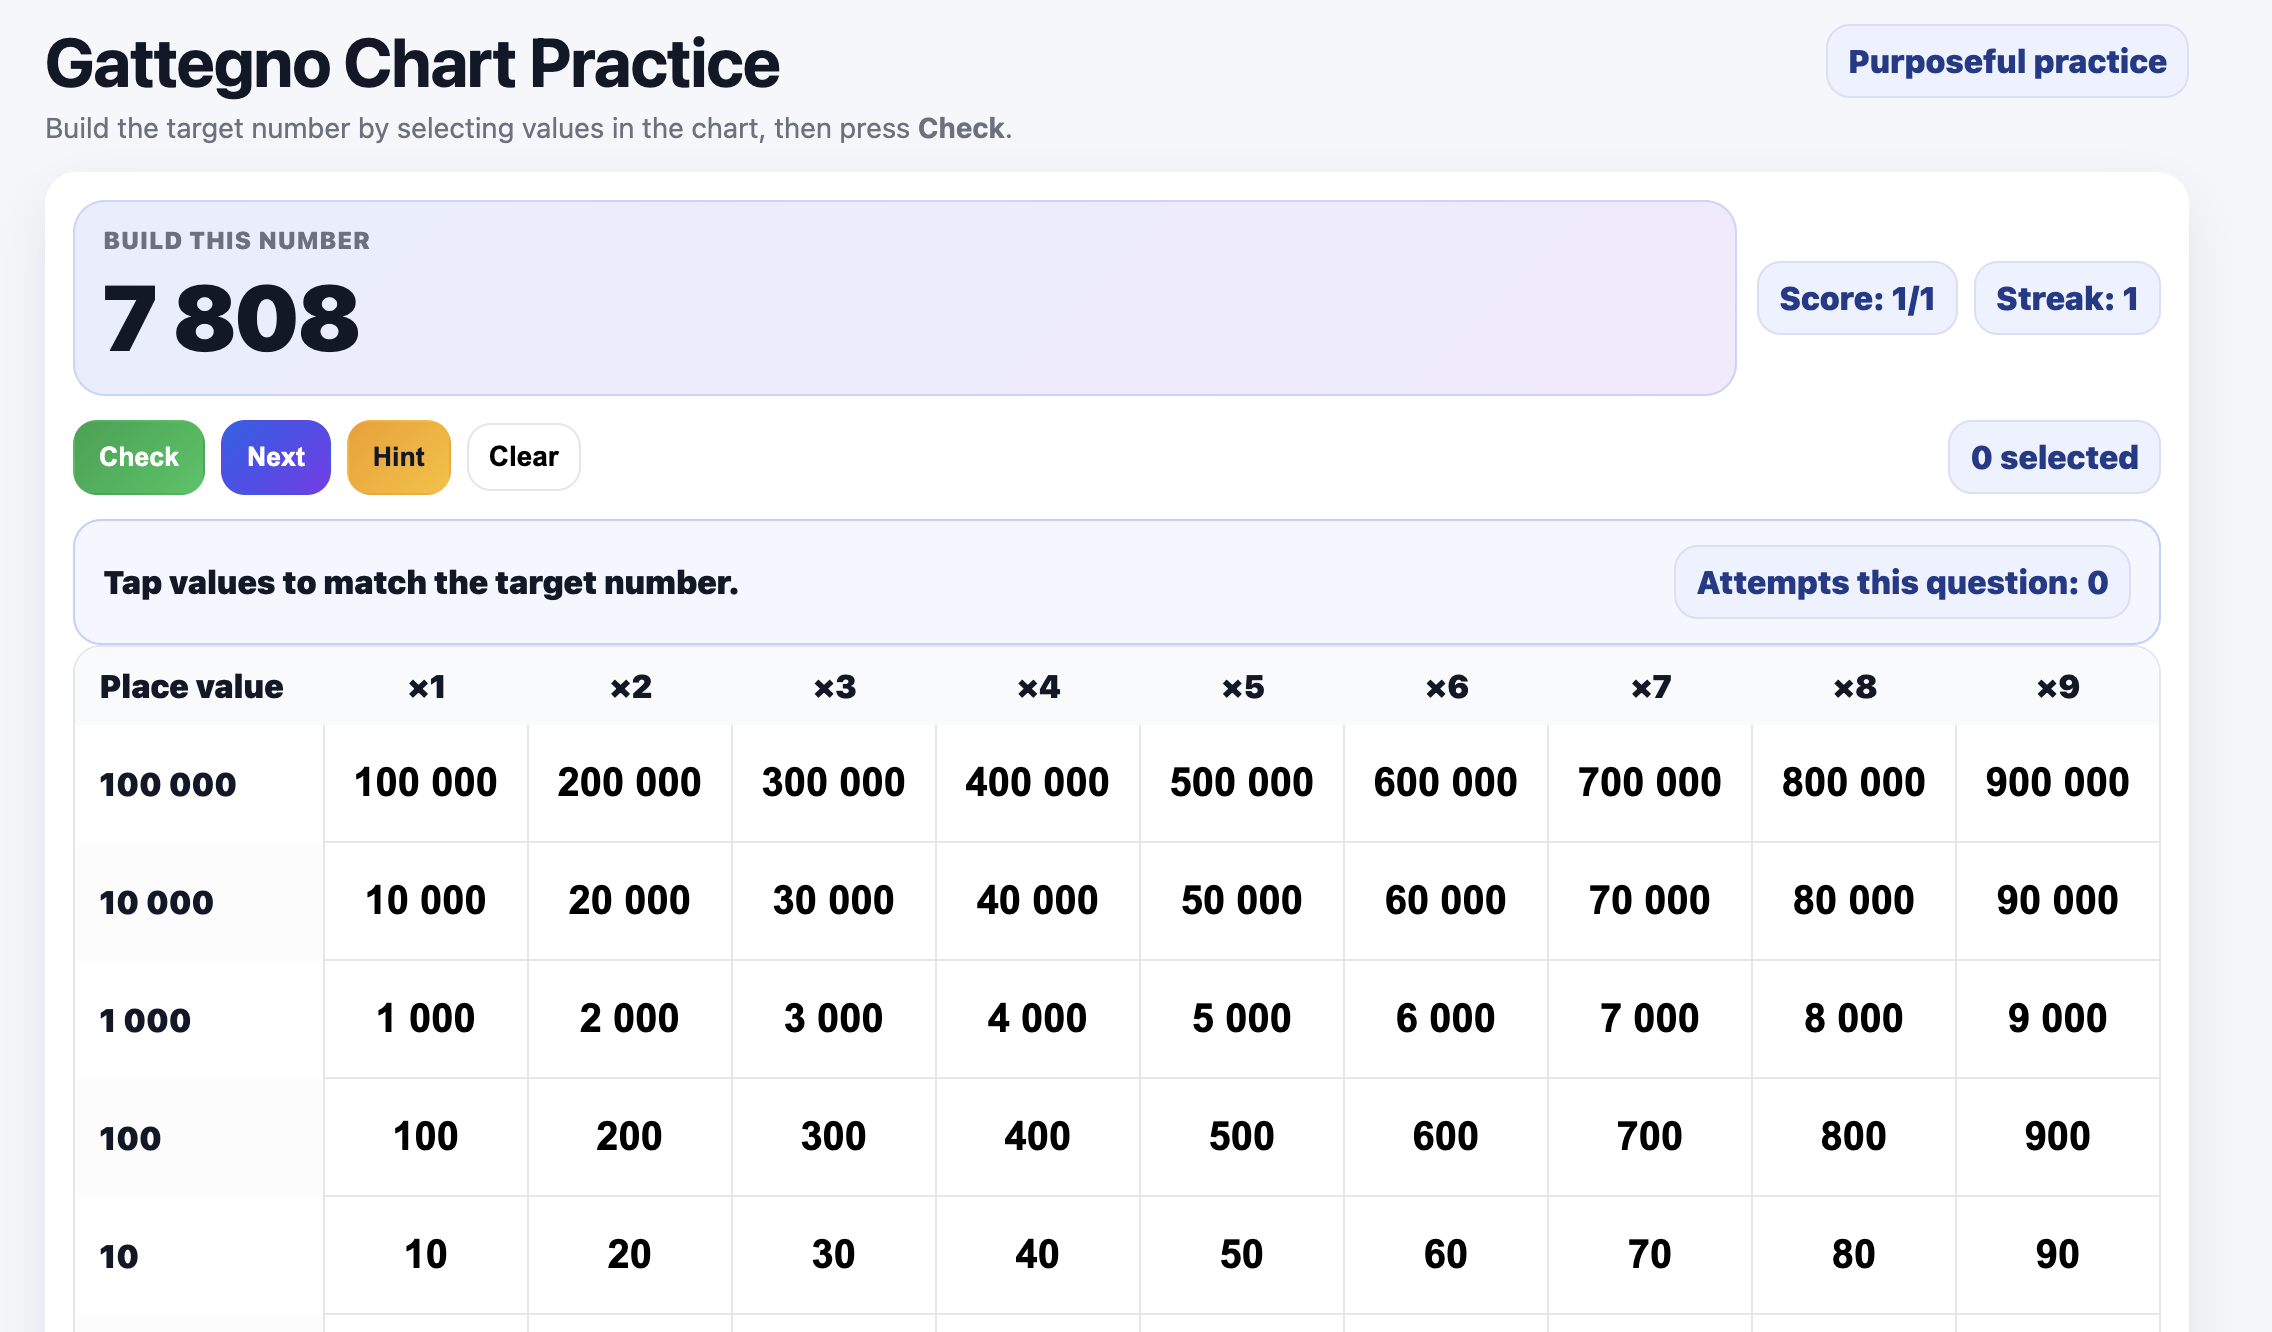Screen dimensions: 2272x1332
Task: Select the 7 000 cell
Action: coord(1649,1018)
